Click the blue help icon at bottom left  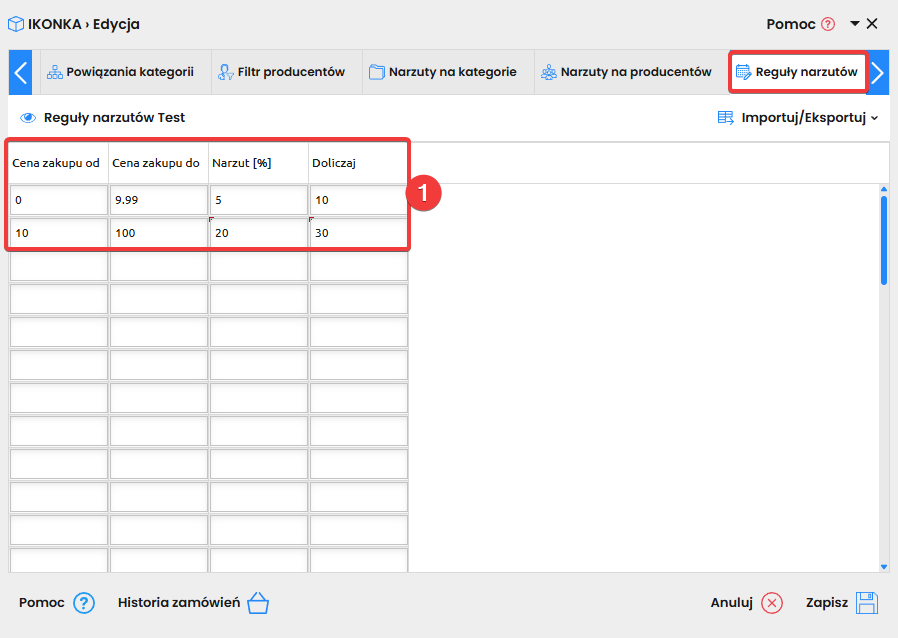84,603
